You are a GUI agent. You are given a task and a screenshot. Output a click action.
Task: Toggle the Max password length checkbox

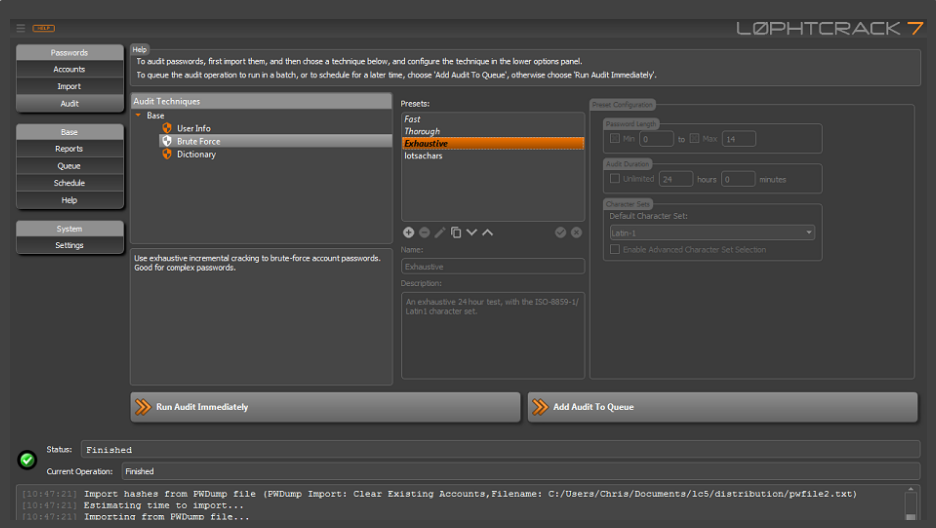(x=695, y=139)
